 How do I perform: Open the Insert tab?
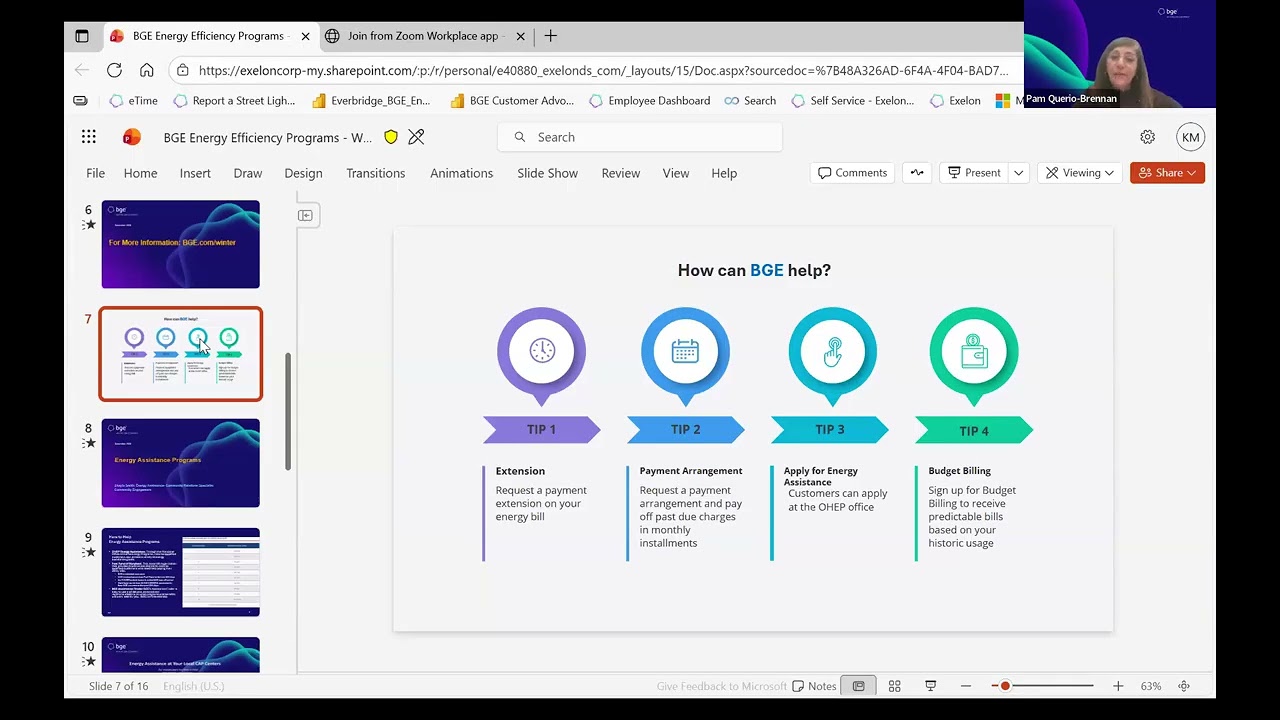[195, 173]
